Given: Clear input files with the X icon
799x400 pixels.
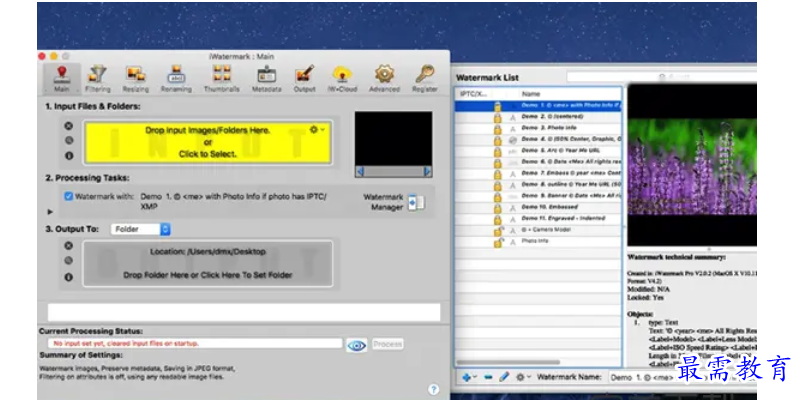Looking at the screenshot, I should 69,126.
